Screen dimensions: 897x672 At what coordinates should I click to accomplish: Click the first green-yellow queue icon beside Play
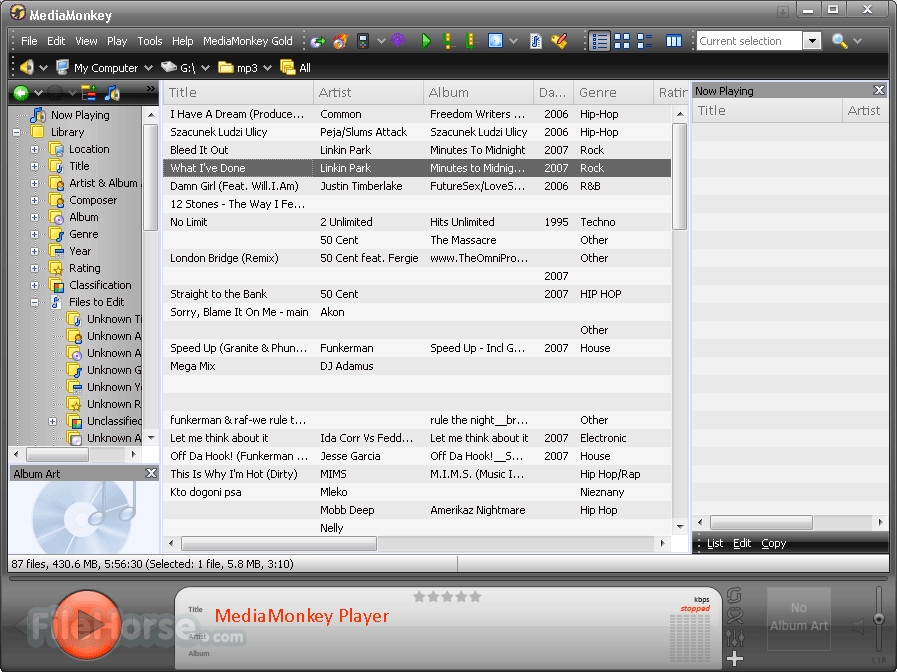447,41
